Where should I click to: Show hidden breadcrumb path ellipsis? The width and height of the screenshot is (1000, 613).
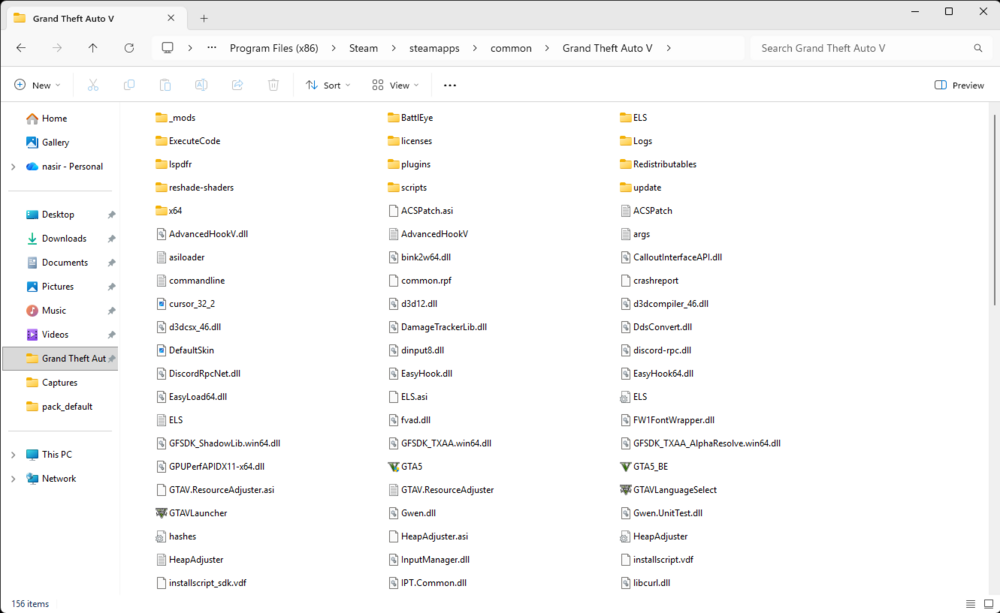pyautogui.click(x=212, y=48)
